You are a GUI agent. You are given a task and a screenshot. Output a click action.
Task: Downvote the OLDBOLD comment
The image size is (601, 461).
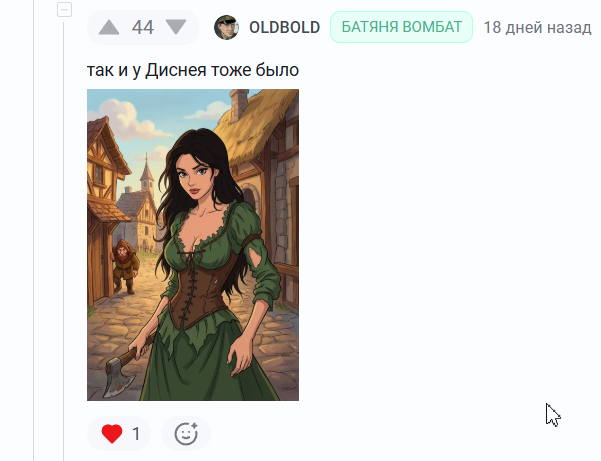[176, 28]
